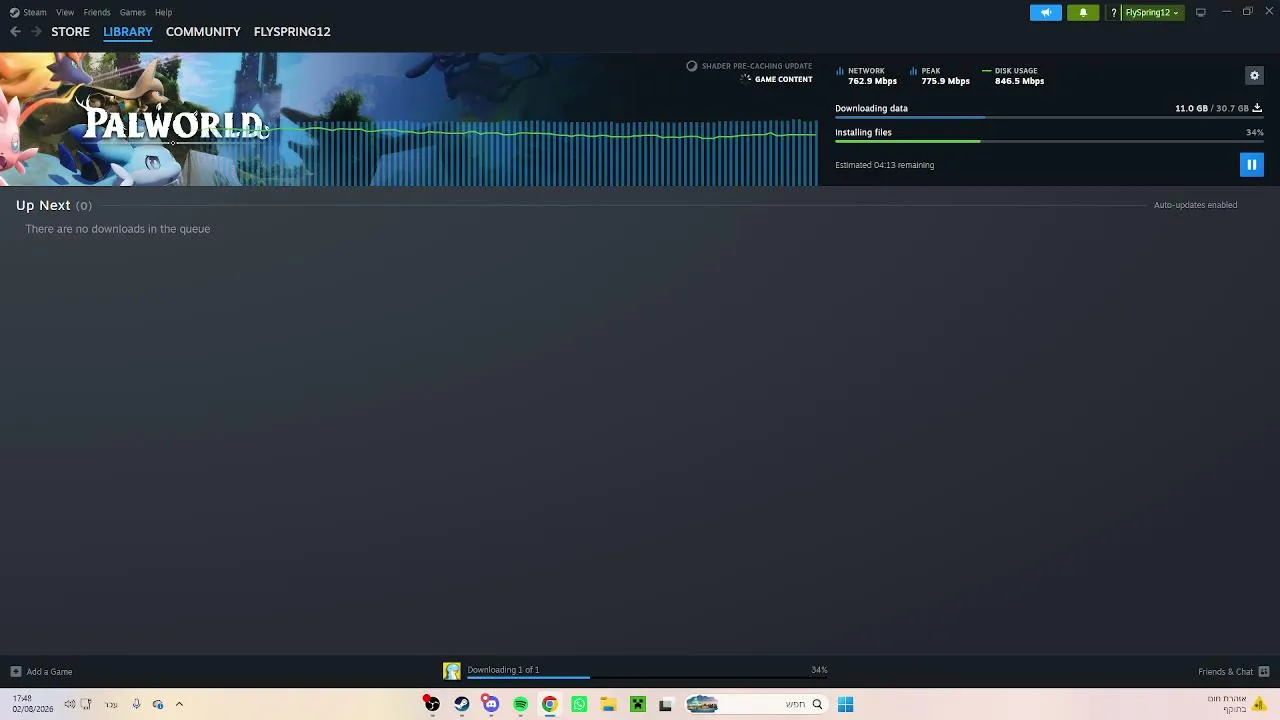Click the question mark help button
The height and width of the screenshot is (720, 1280).
[x=1113, y=13]
